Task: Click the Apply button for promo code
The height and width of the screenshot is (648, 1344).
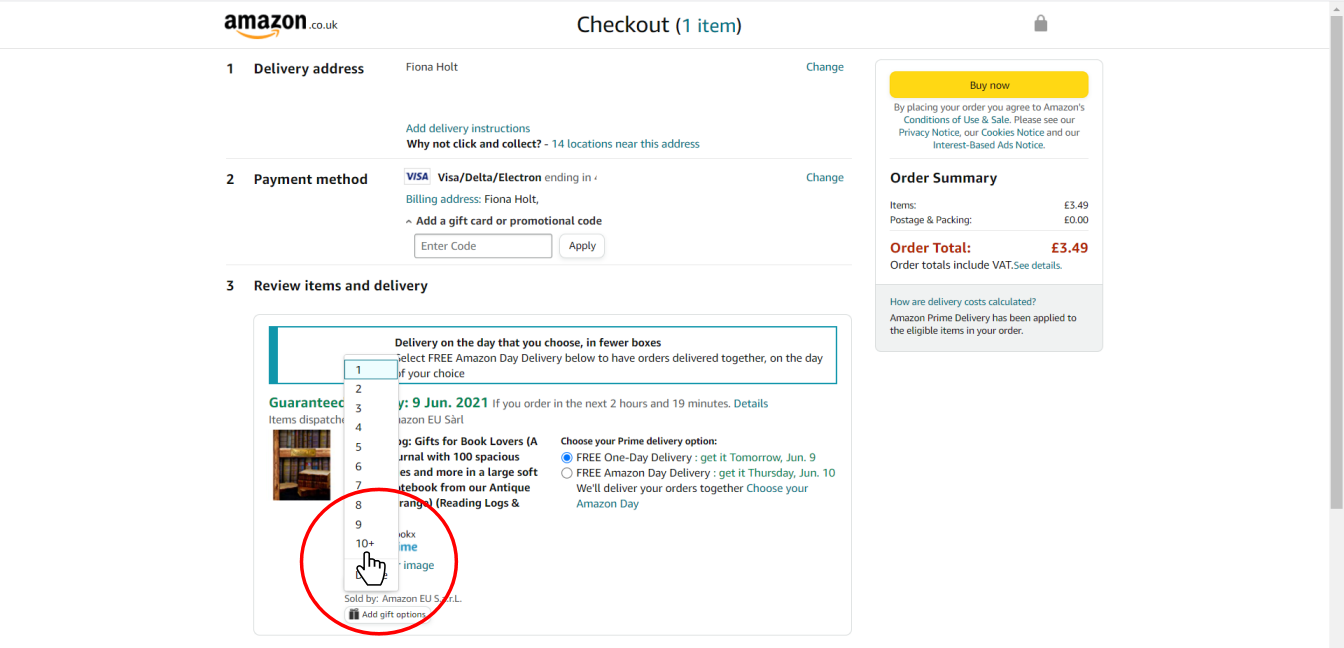Action: point(581,246)
